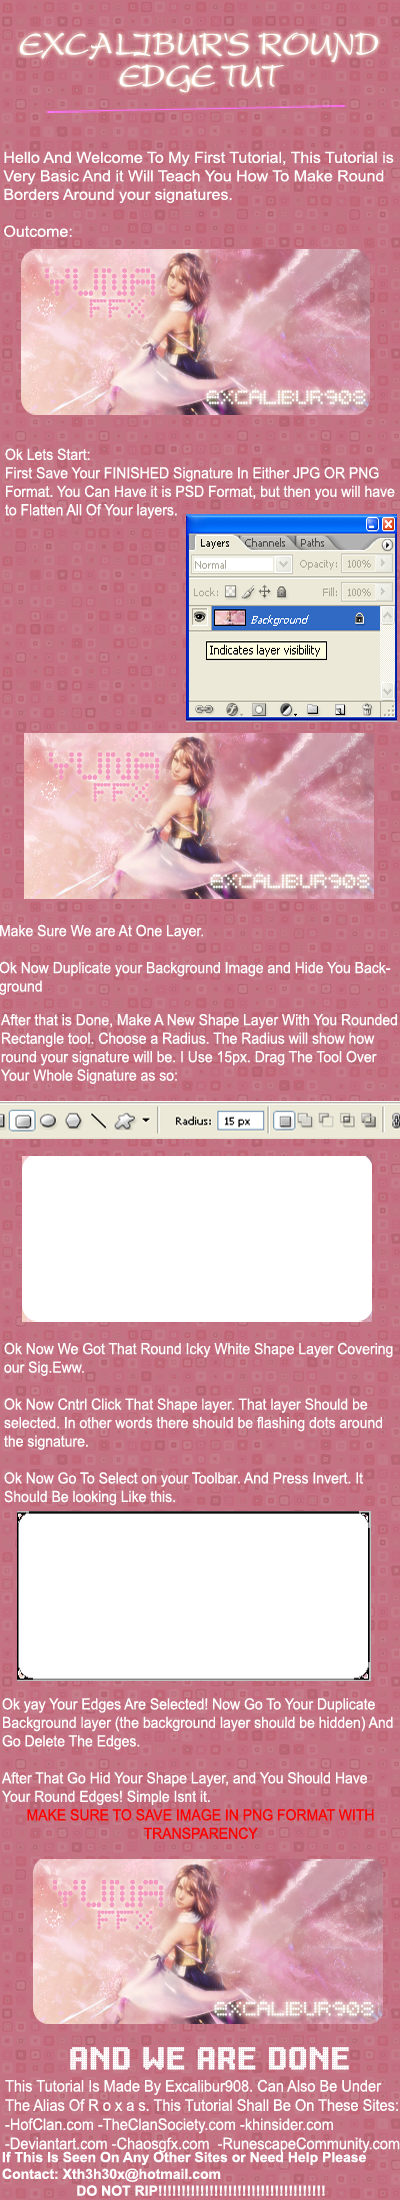
Task: Open the Normal blend mode dropdown
Action: pos(241,564)
